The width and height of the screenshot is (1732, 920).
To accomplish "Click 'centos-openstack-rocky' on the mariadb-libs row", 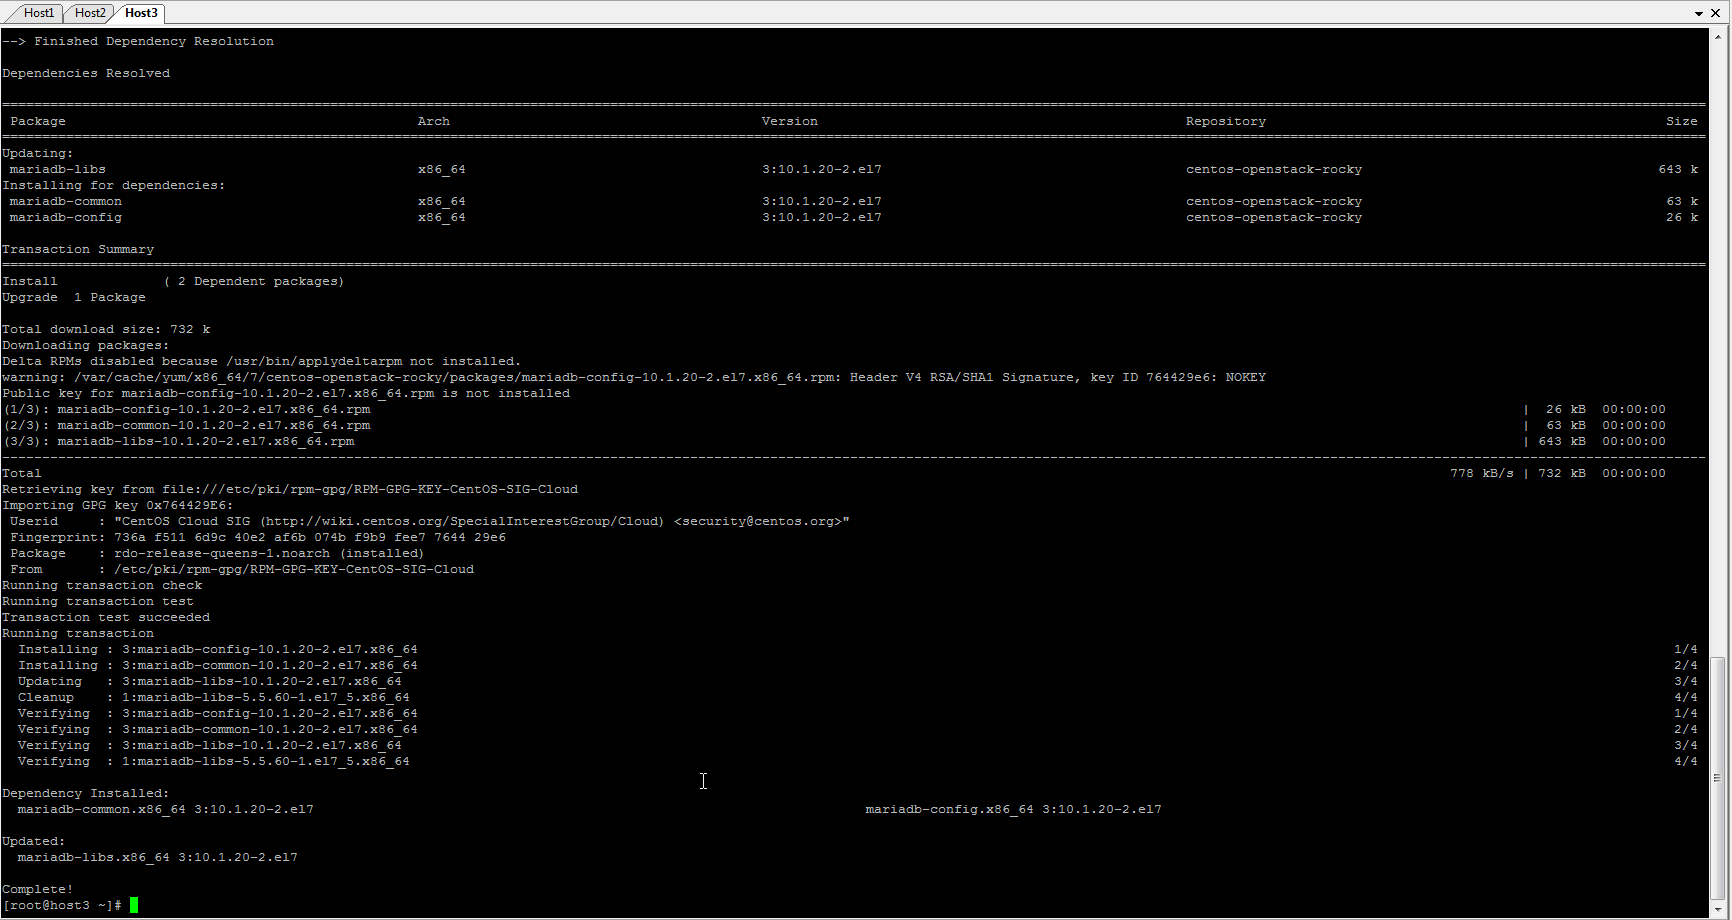I will pyautogui.click(x=1274, y=169).
